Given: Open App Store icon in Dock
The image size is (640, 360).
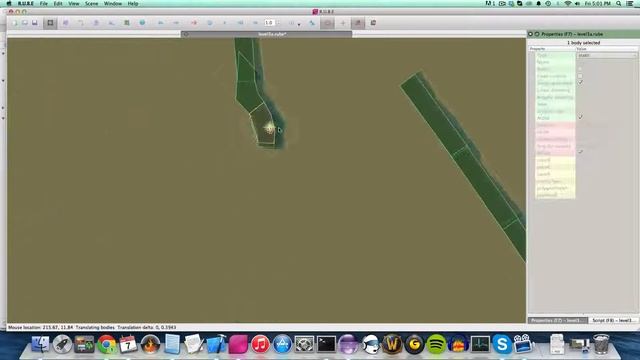Looking at the screenshot, I should click(282, 344).
